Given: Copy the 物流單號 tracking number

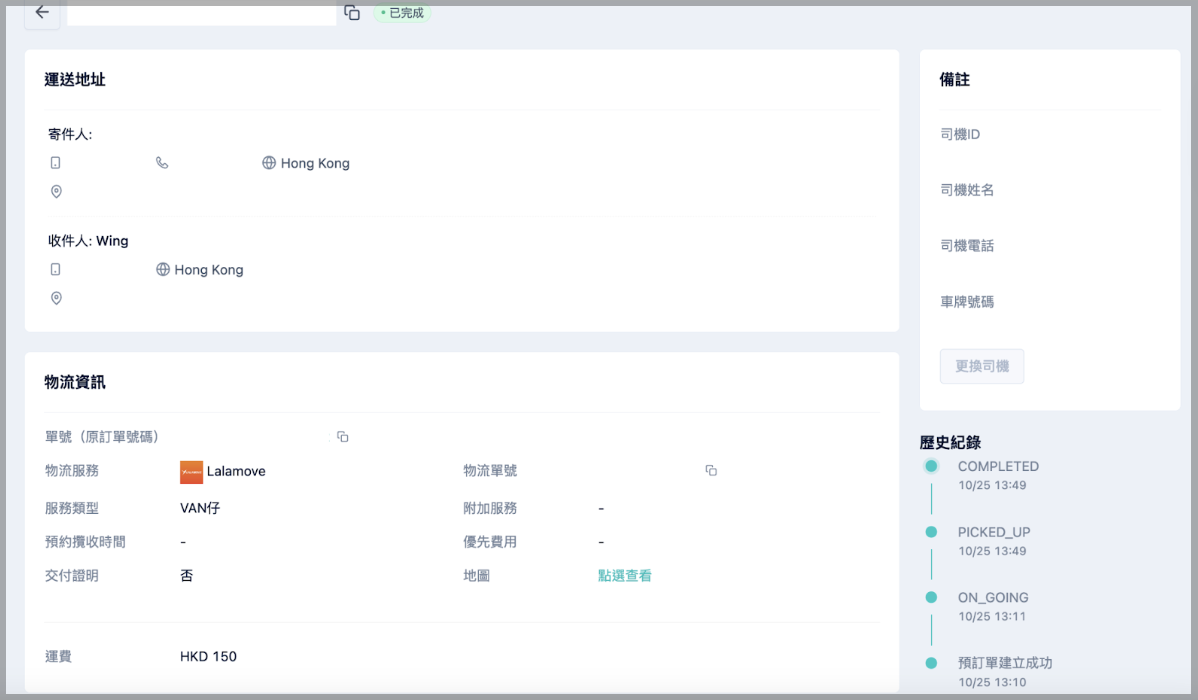Looking at the screenshot, I should tap(711, 471).
